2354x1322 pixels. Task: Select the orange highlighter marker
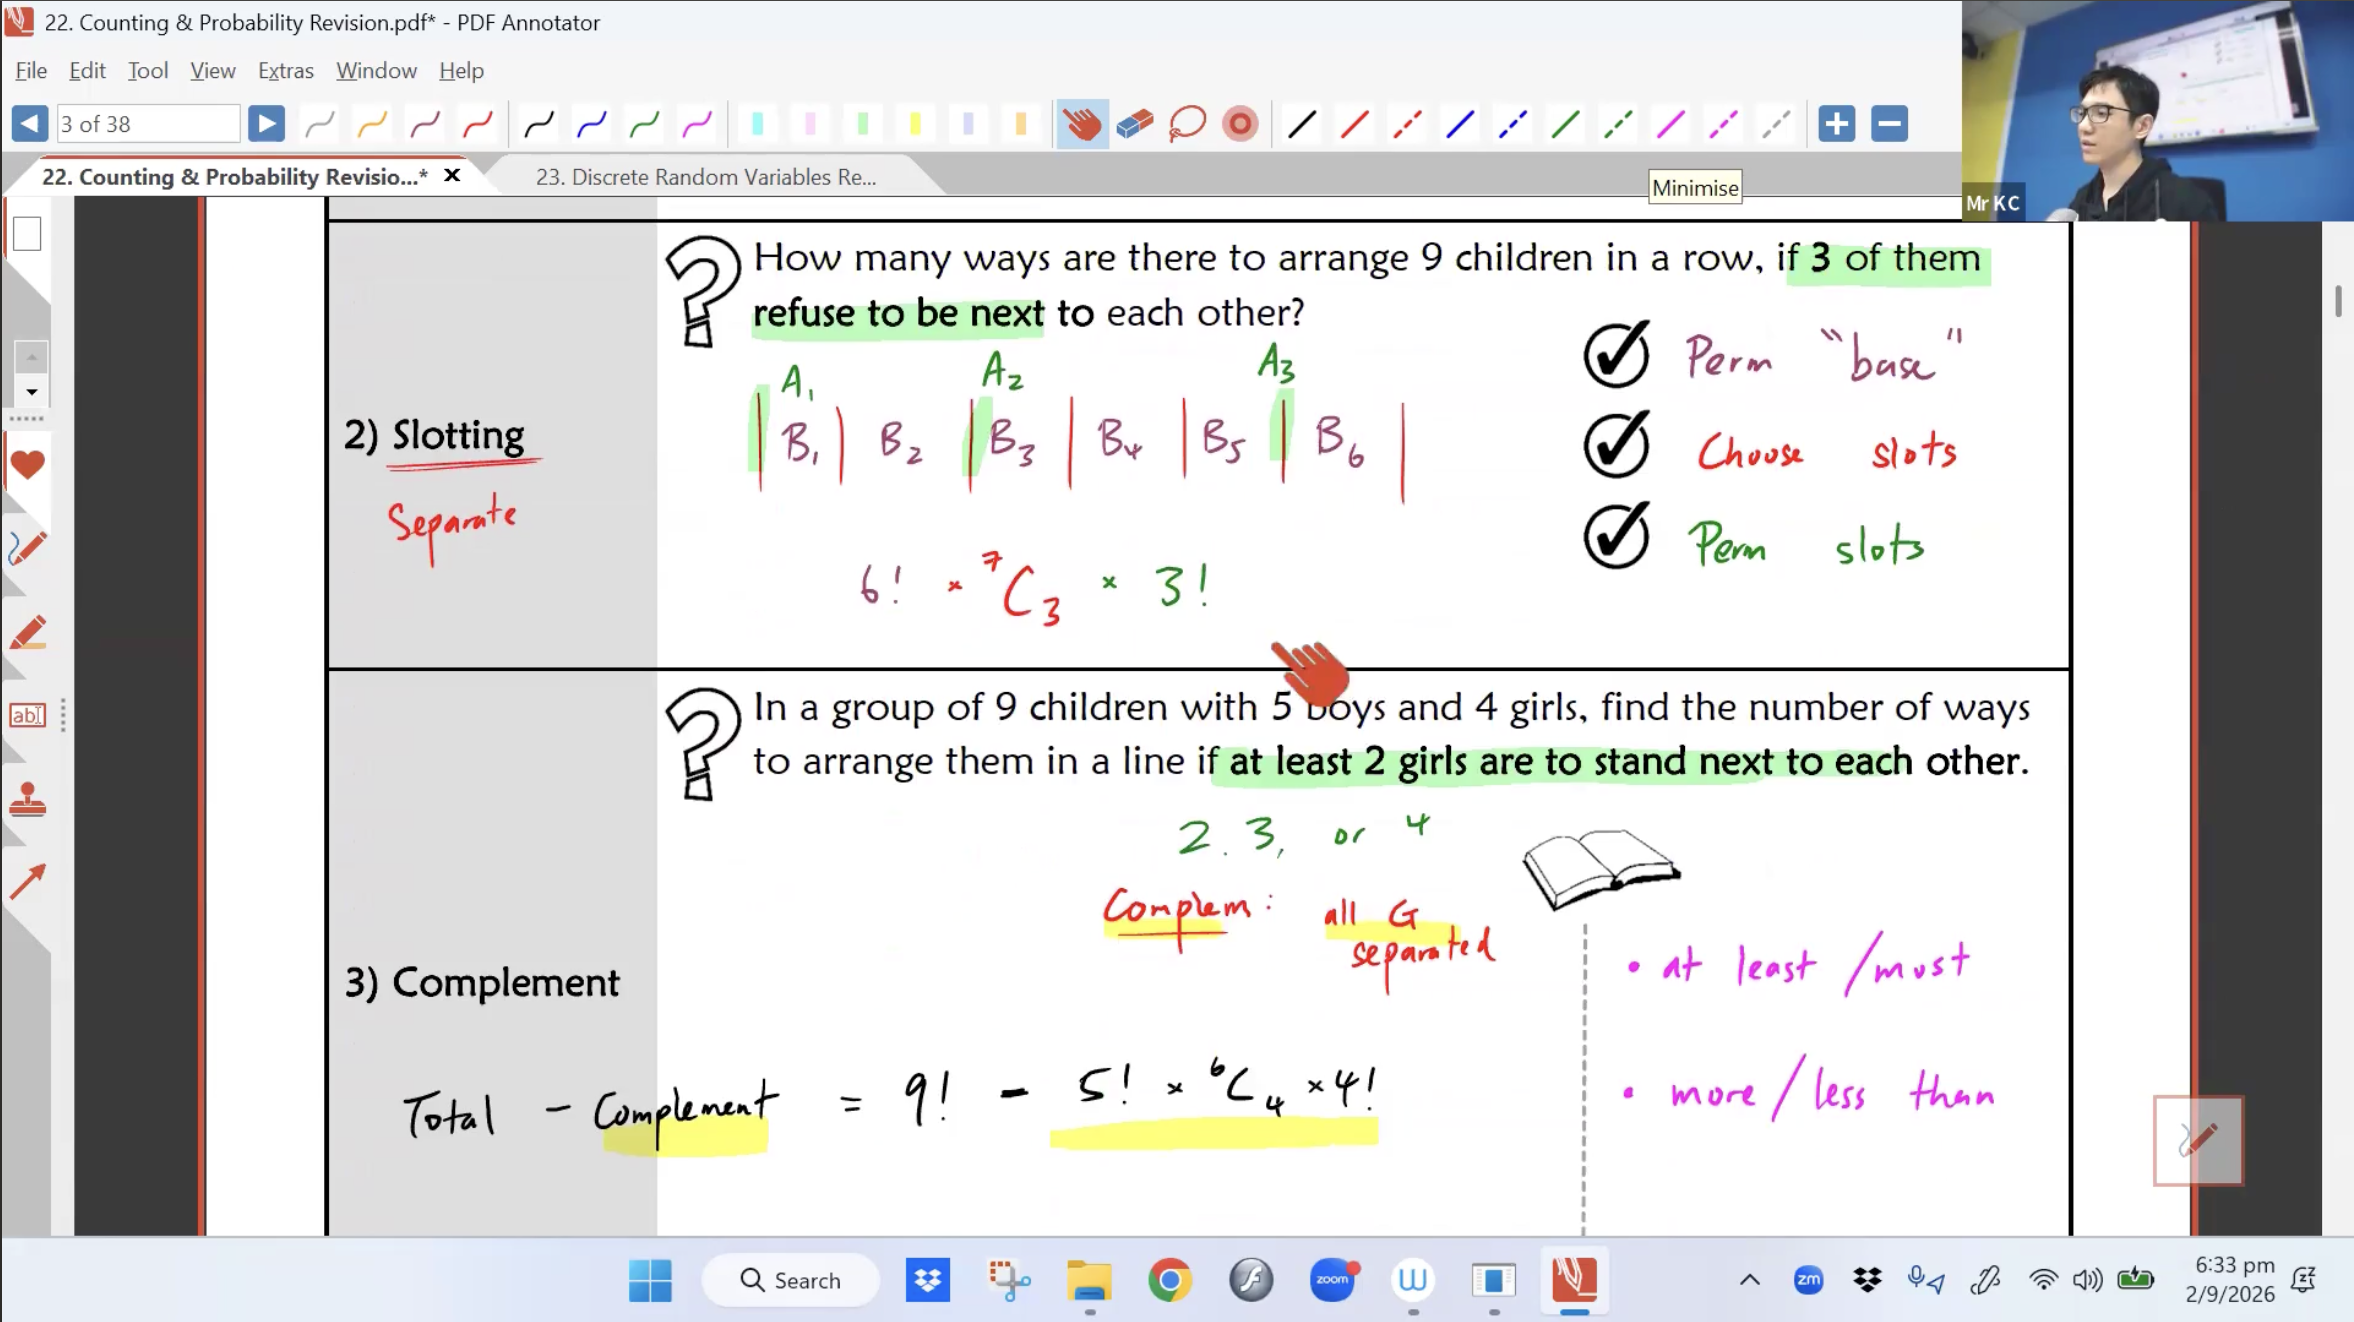pyautogui.click(x=1020, y=124)
